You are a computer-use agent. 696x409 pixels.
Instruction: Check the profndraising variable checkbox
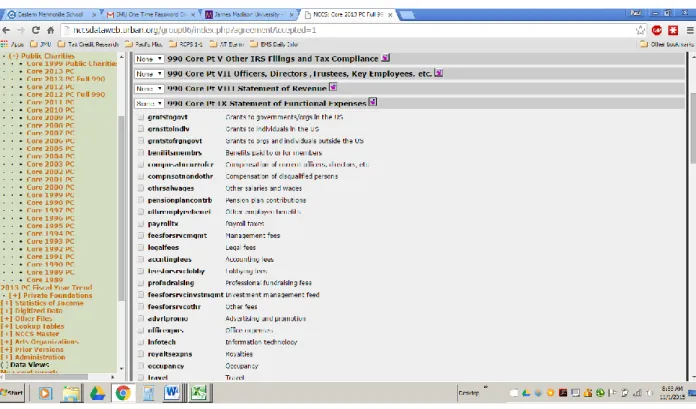[x=141, y=283]
